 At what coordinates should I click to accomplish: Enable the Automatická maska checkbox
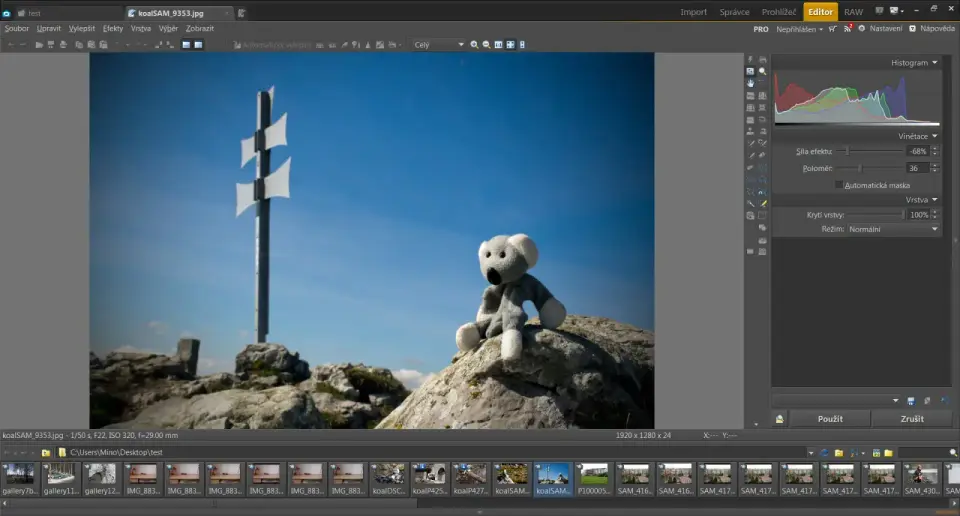pos(839,185)
